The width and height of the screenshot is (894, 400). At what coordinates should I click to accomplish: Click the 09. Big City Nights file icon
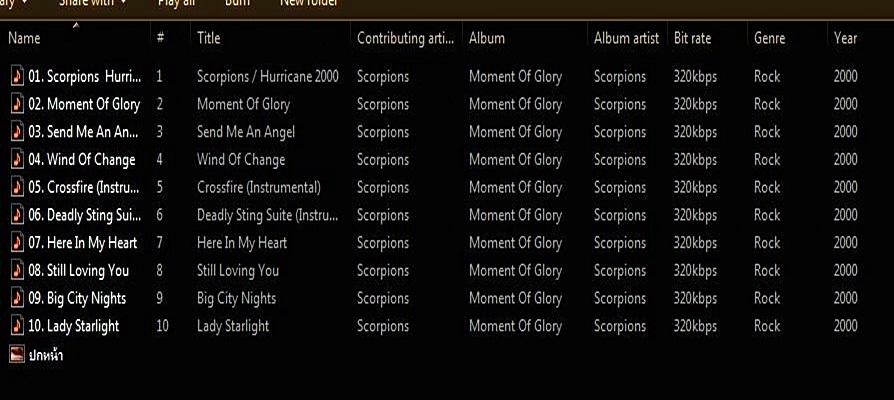[16, 298]
